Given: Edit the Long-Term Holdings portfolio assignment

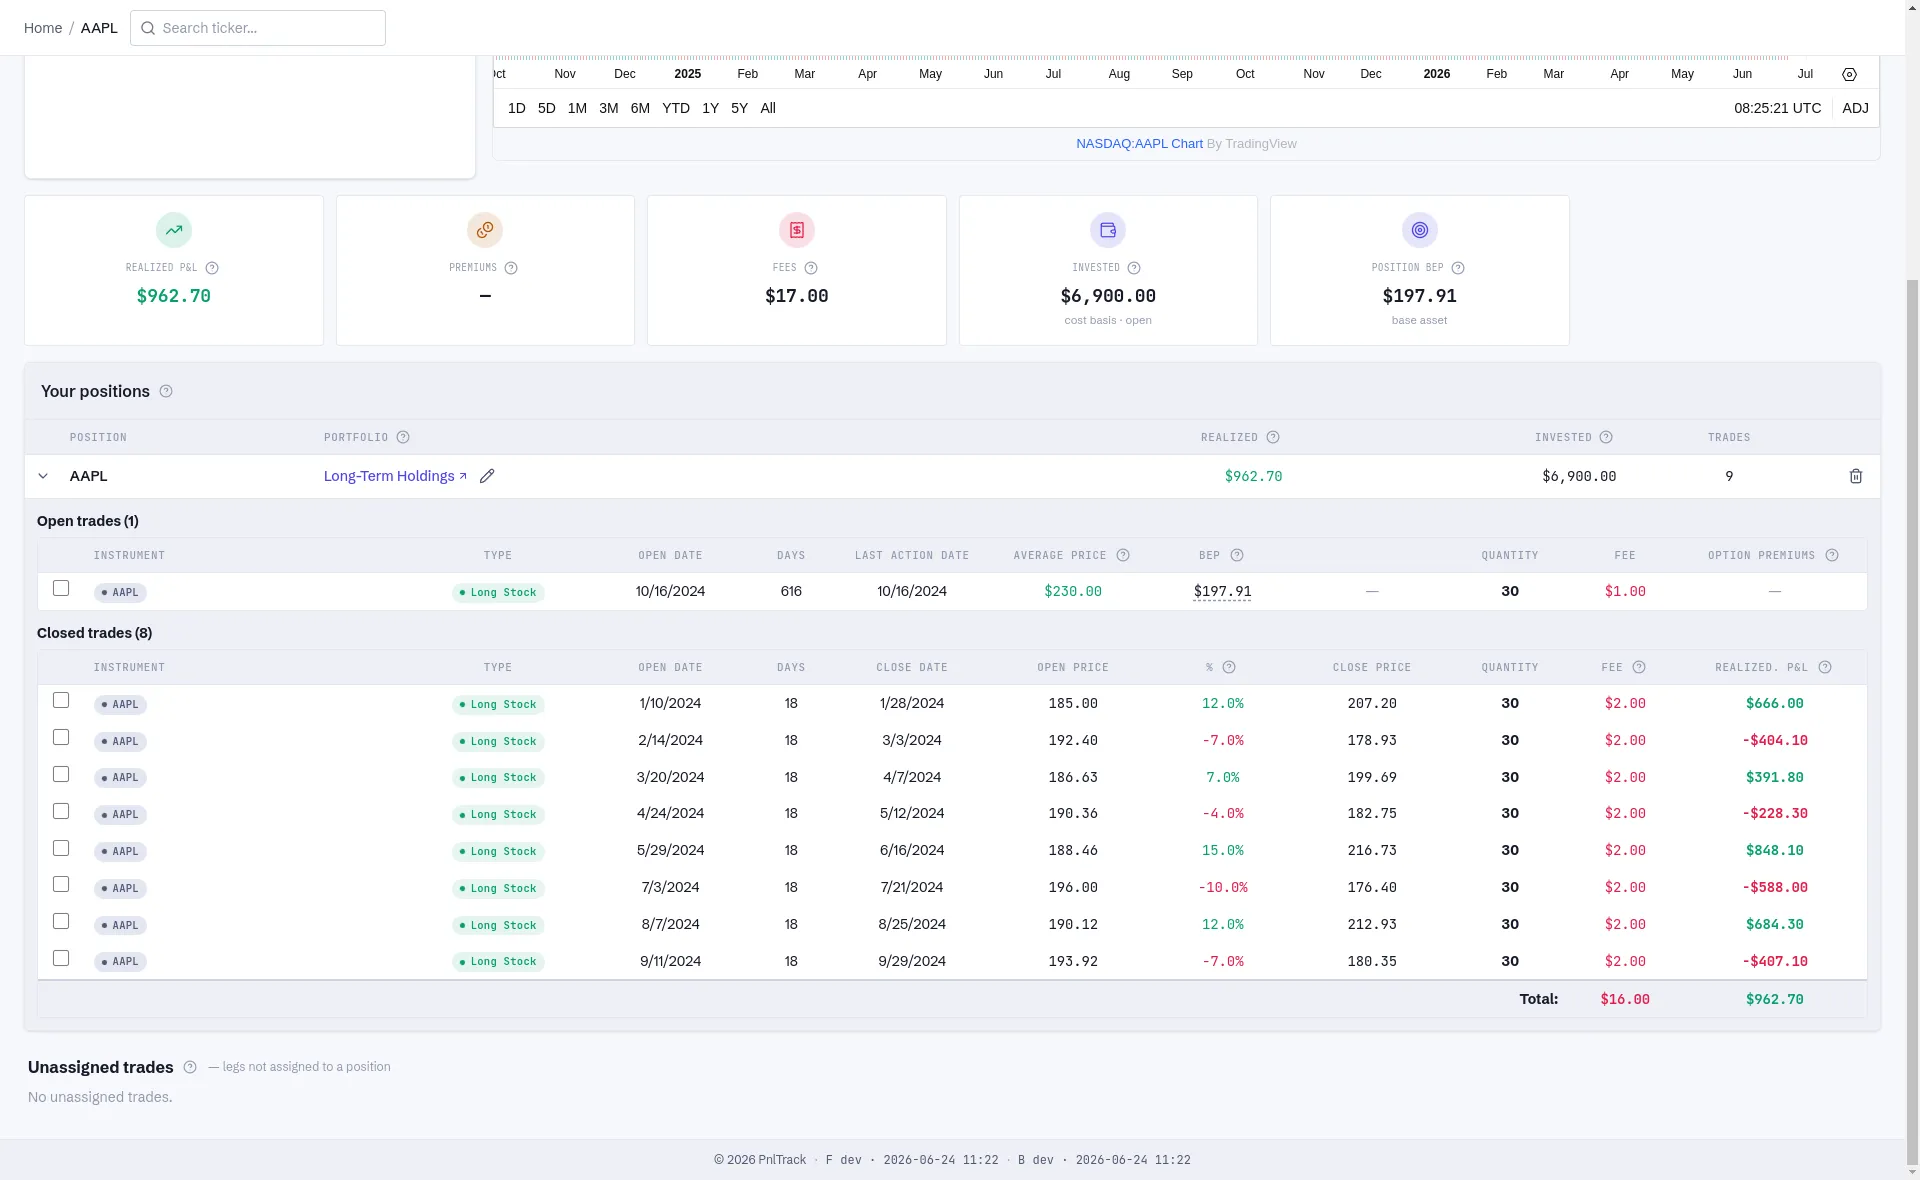Looking at the screenshot, I should pos(487,476).
